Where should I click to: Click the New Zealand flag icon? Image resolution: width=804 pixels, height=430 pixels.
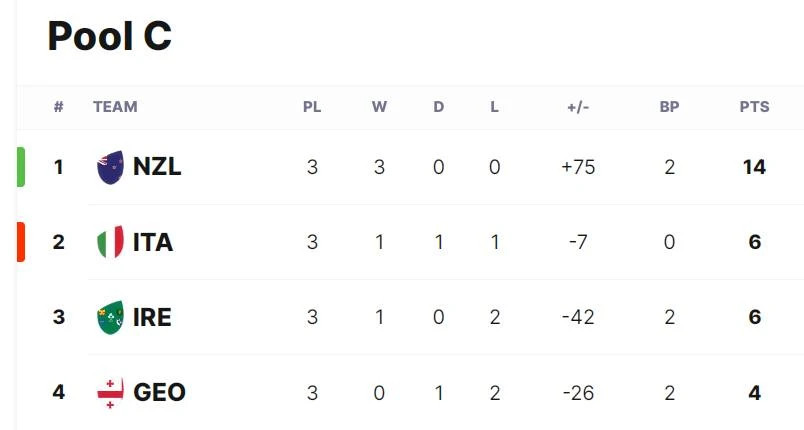pyautogui.click(x=110, y=167)
